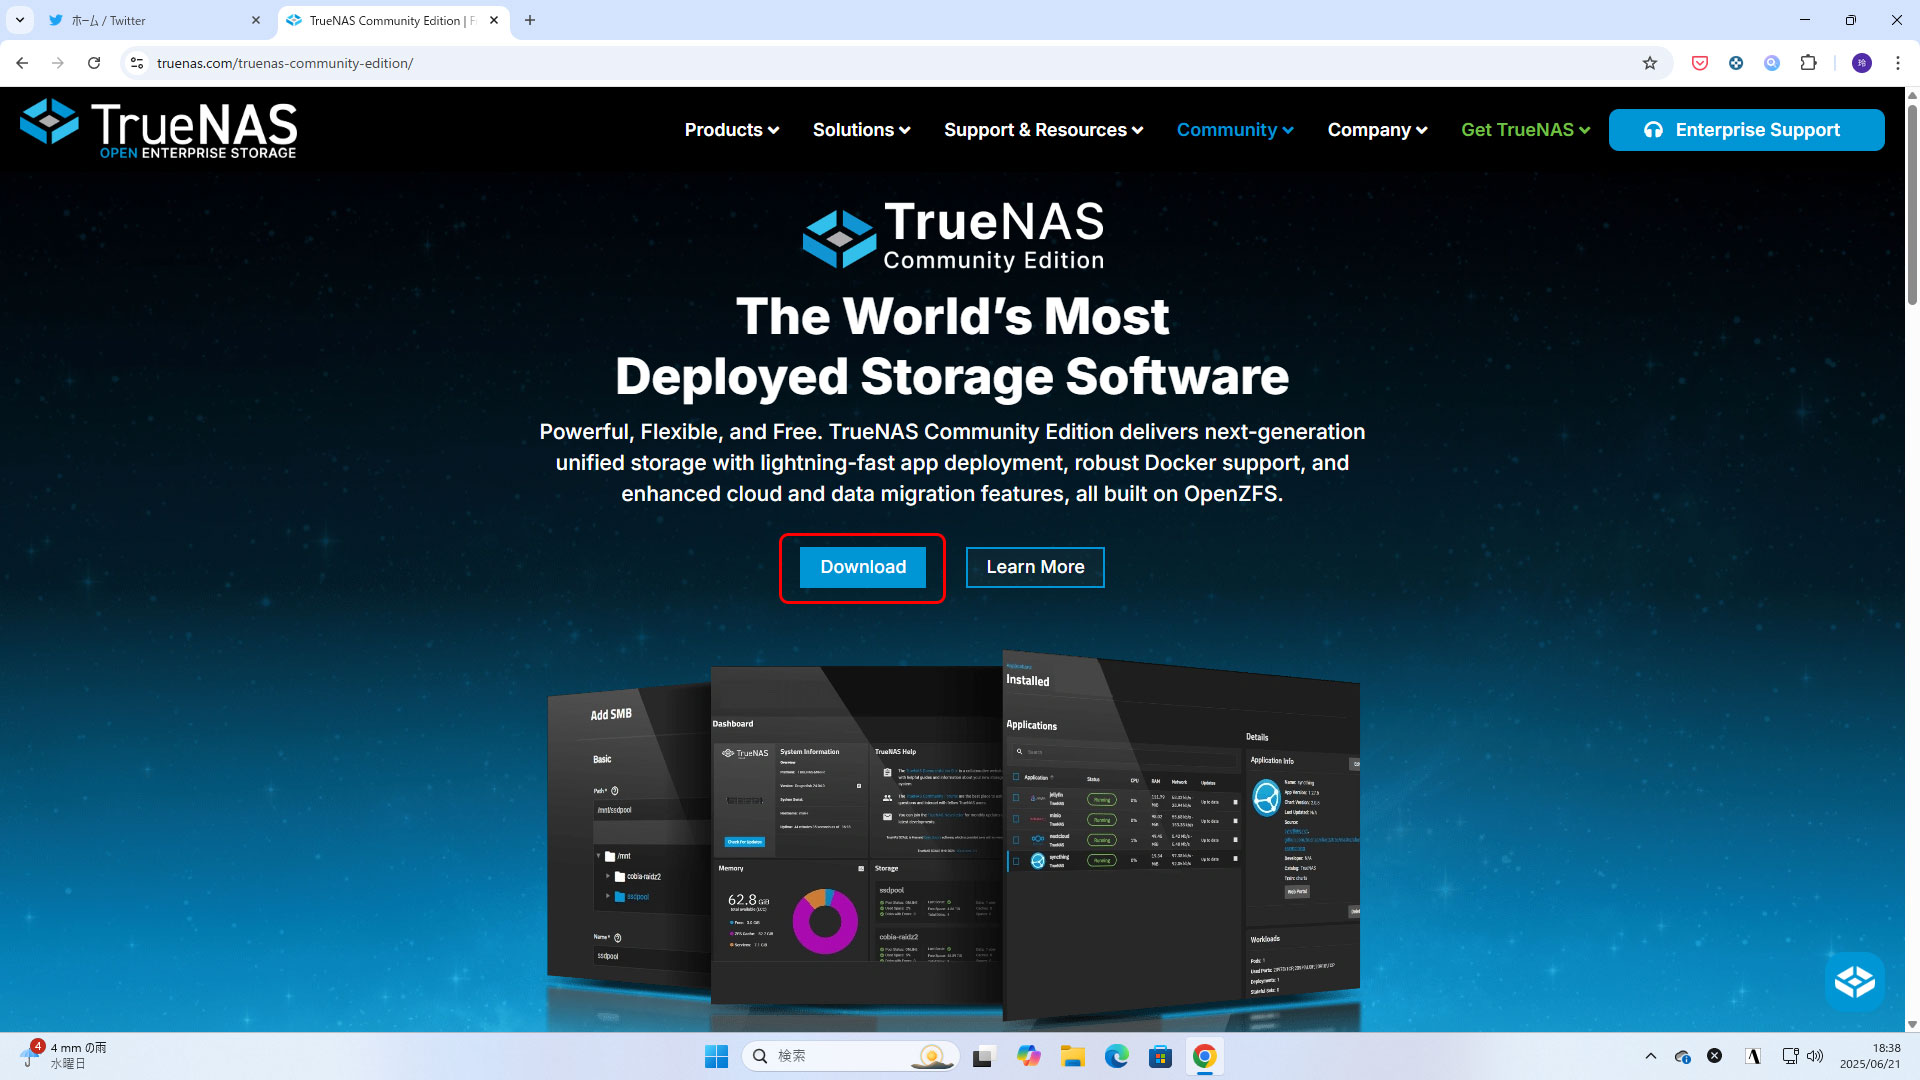Viewport: 1920px width, 1080px height.
Task: Click the OneDrive cloud tray icon
Action: (x=1683, y=1056)
